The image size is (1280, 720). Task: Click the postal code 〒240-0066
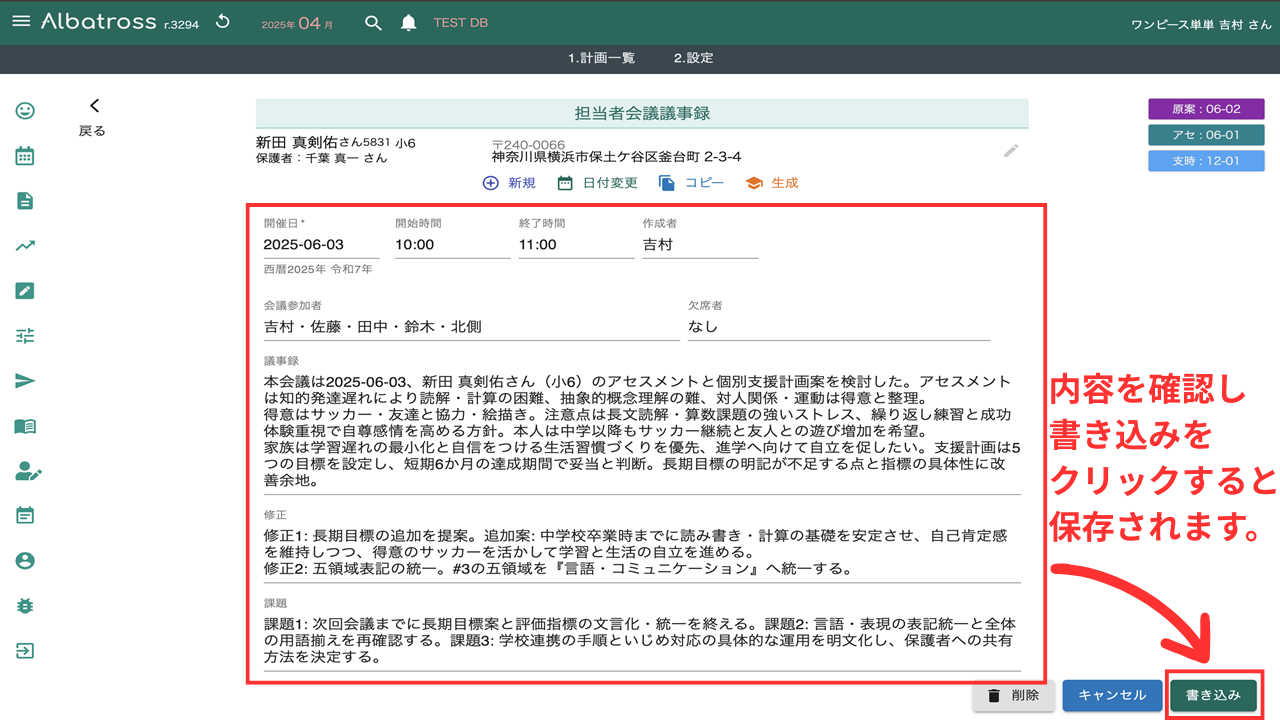coord(528,145)
